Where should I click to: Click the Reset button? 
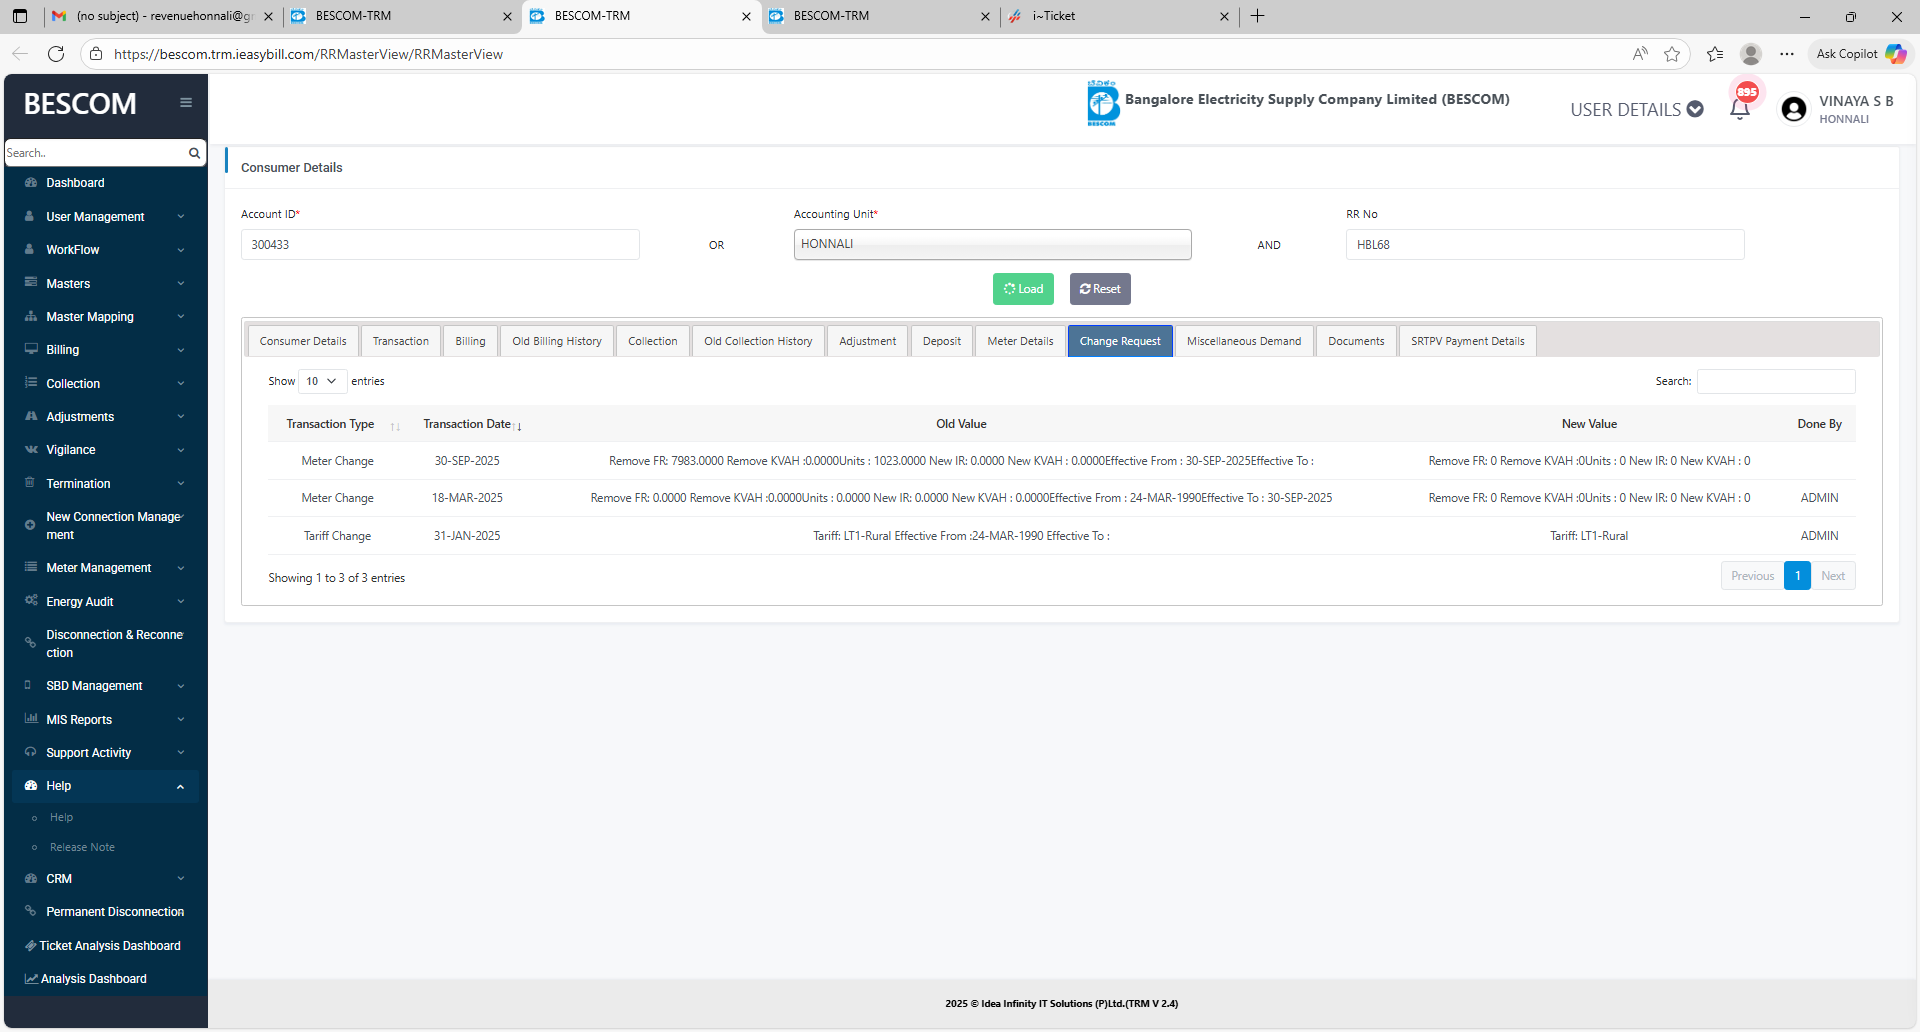click(1100, 289)
